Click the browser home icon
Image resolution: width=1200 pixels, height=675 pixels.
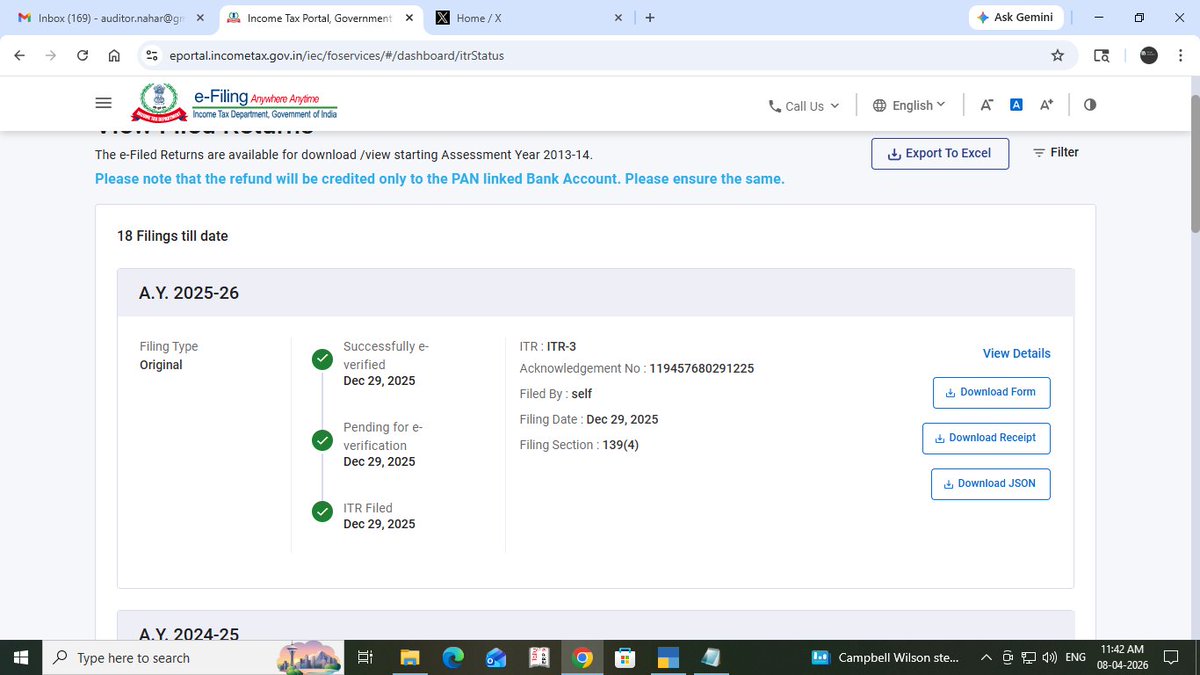(114, 56)
